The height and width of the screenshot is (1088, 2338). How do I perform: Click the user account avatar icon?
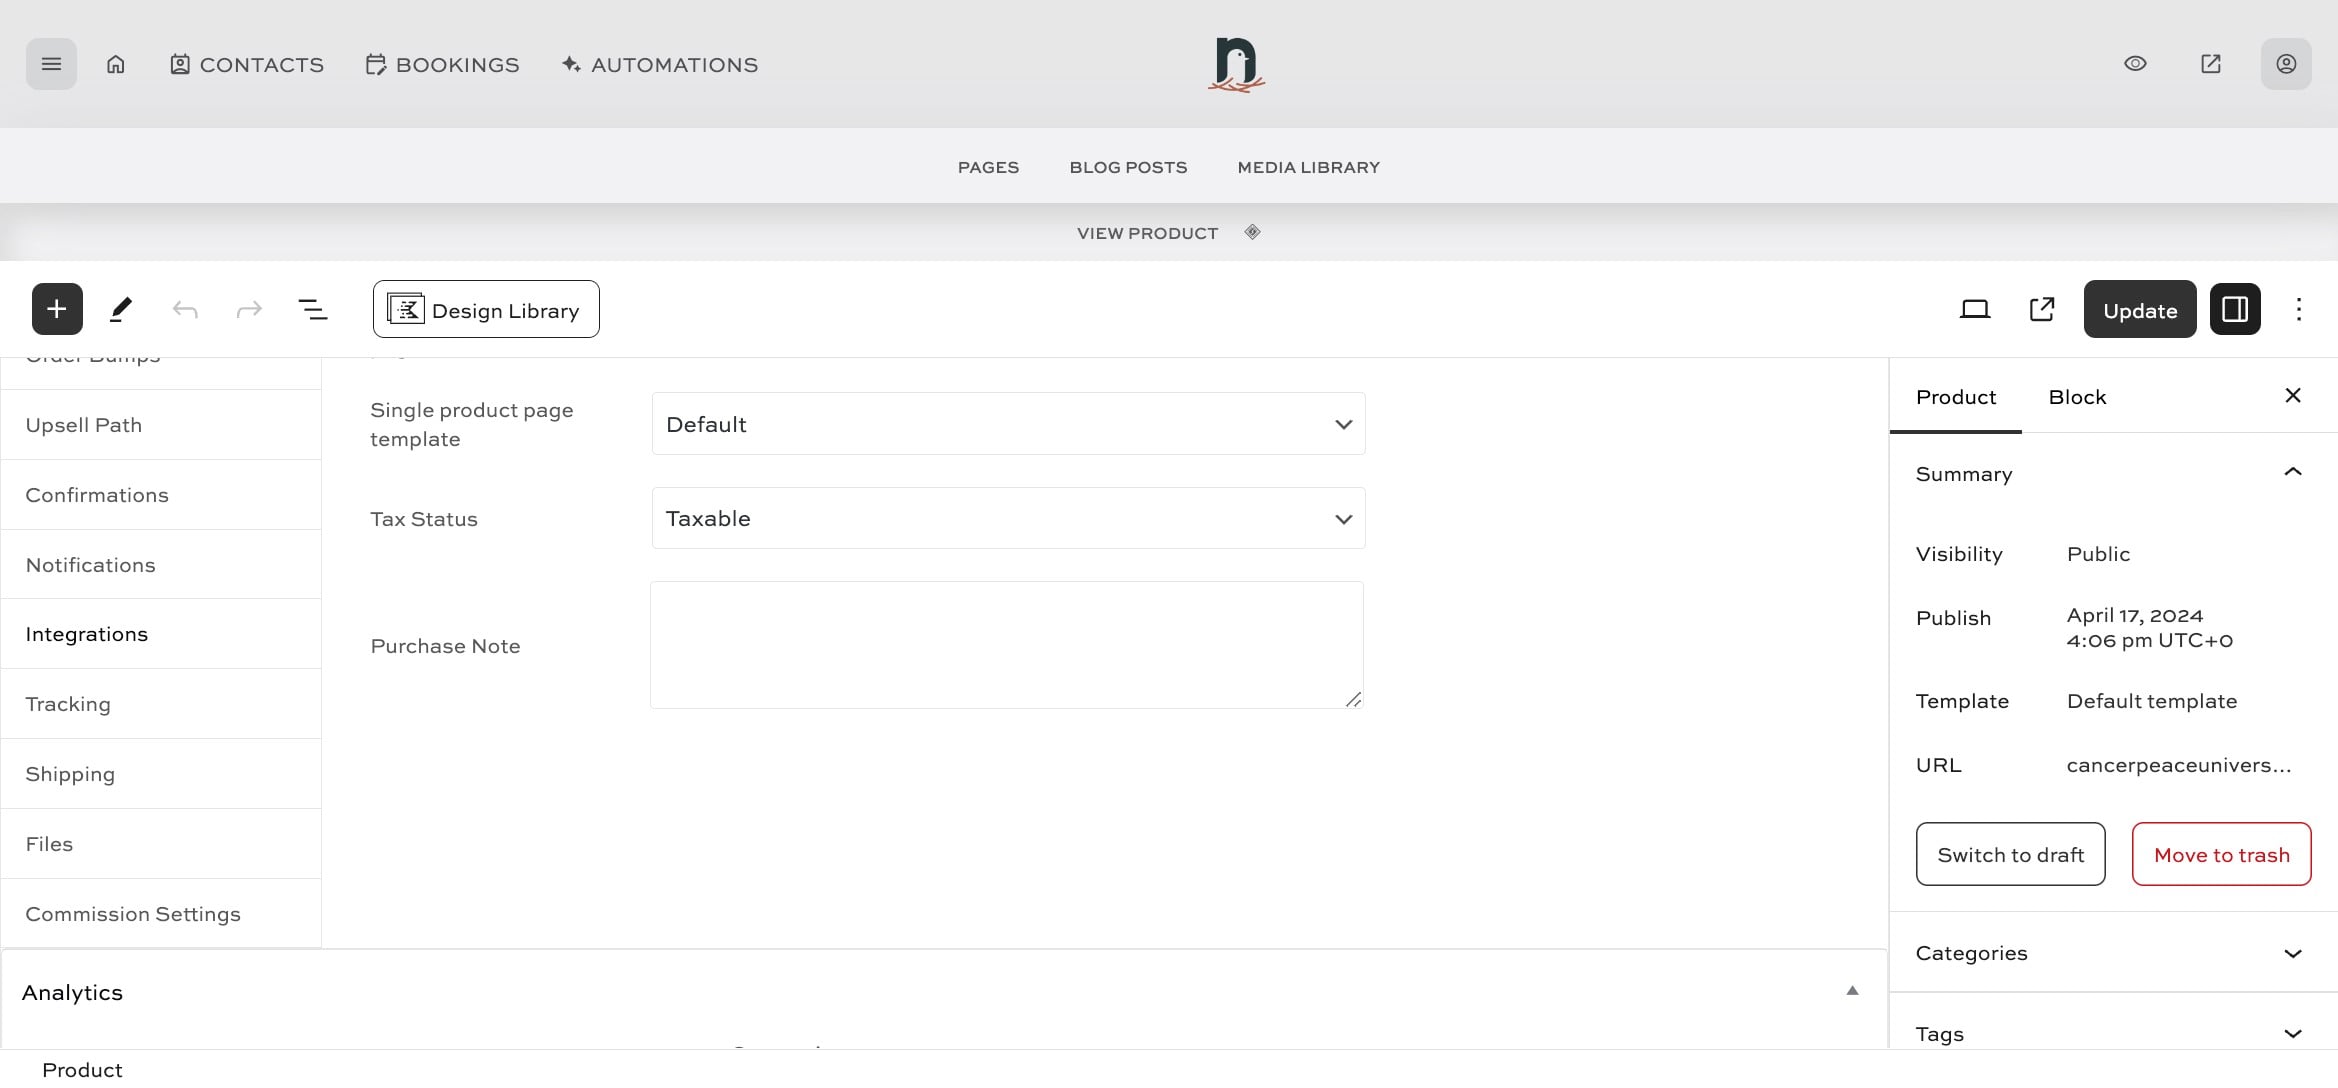pyautogui.click(x=2286, y=64)
